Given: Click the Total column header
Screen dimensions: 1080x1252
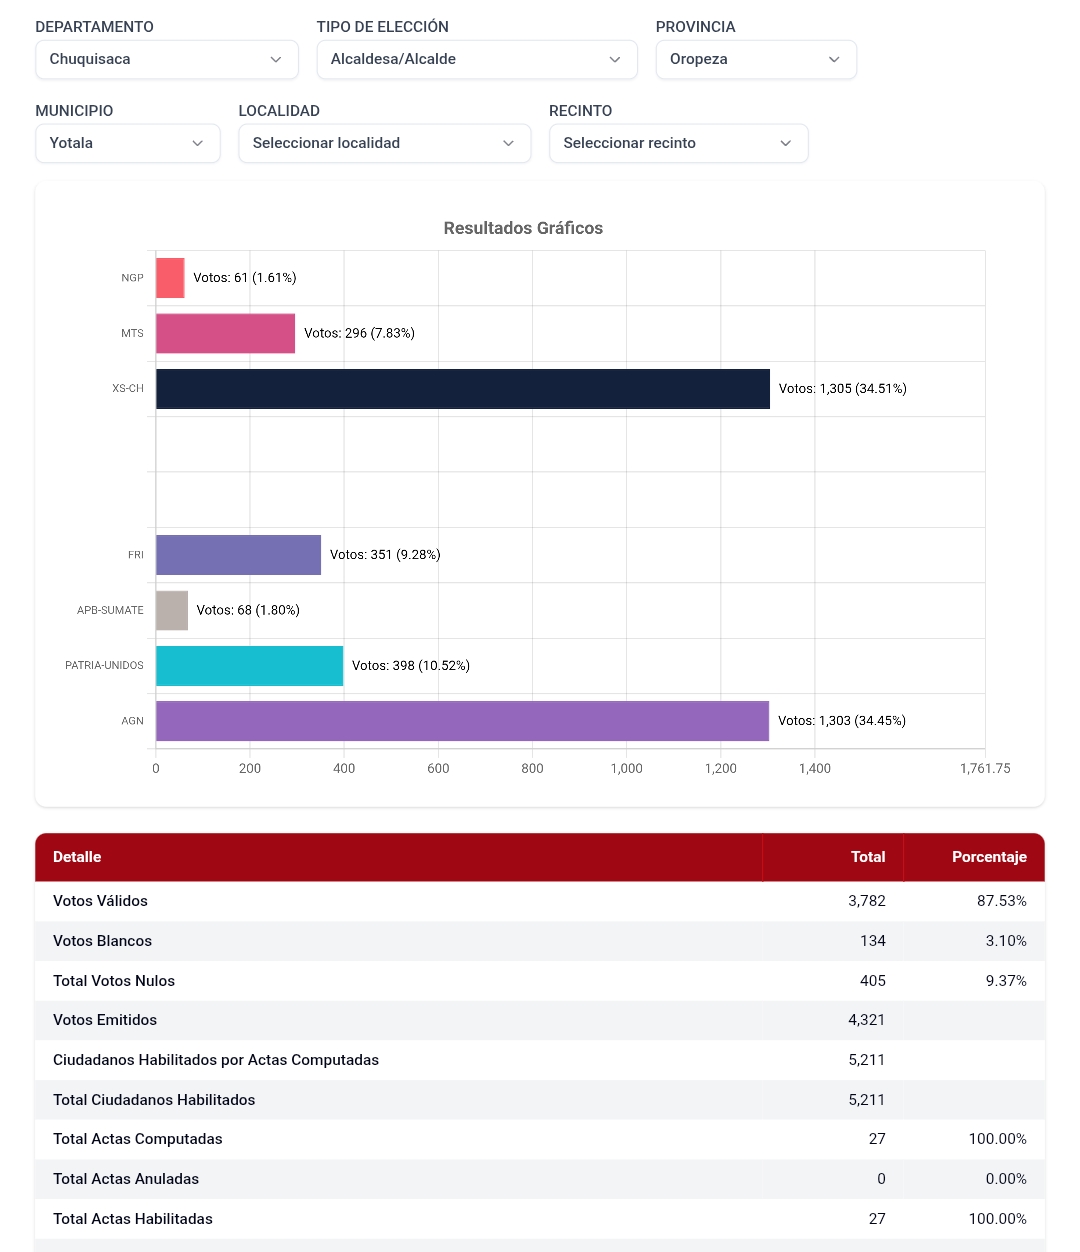Looking at the screenshot, I should coord(867,857).
